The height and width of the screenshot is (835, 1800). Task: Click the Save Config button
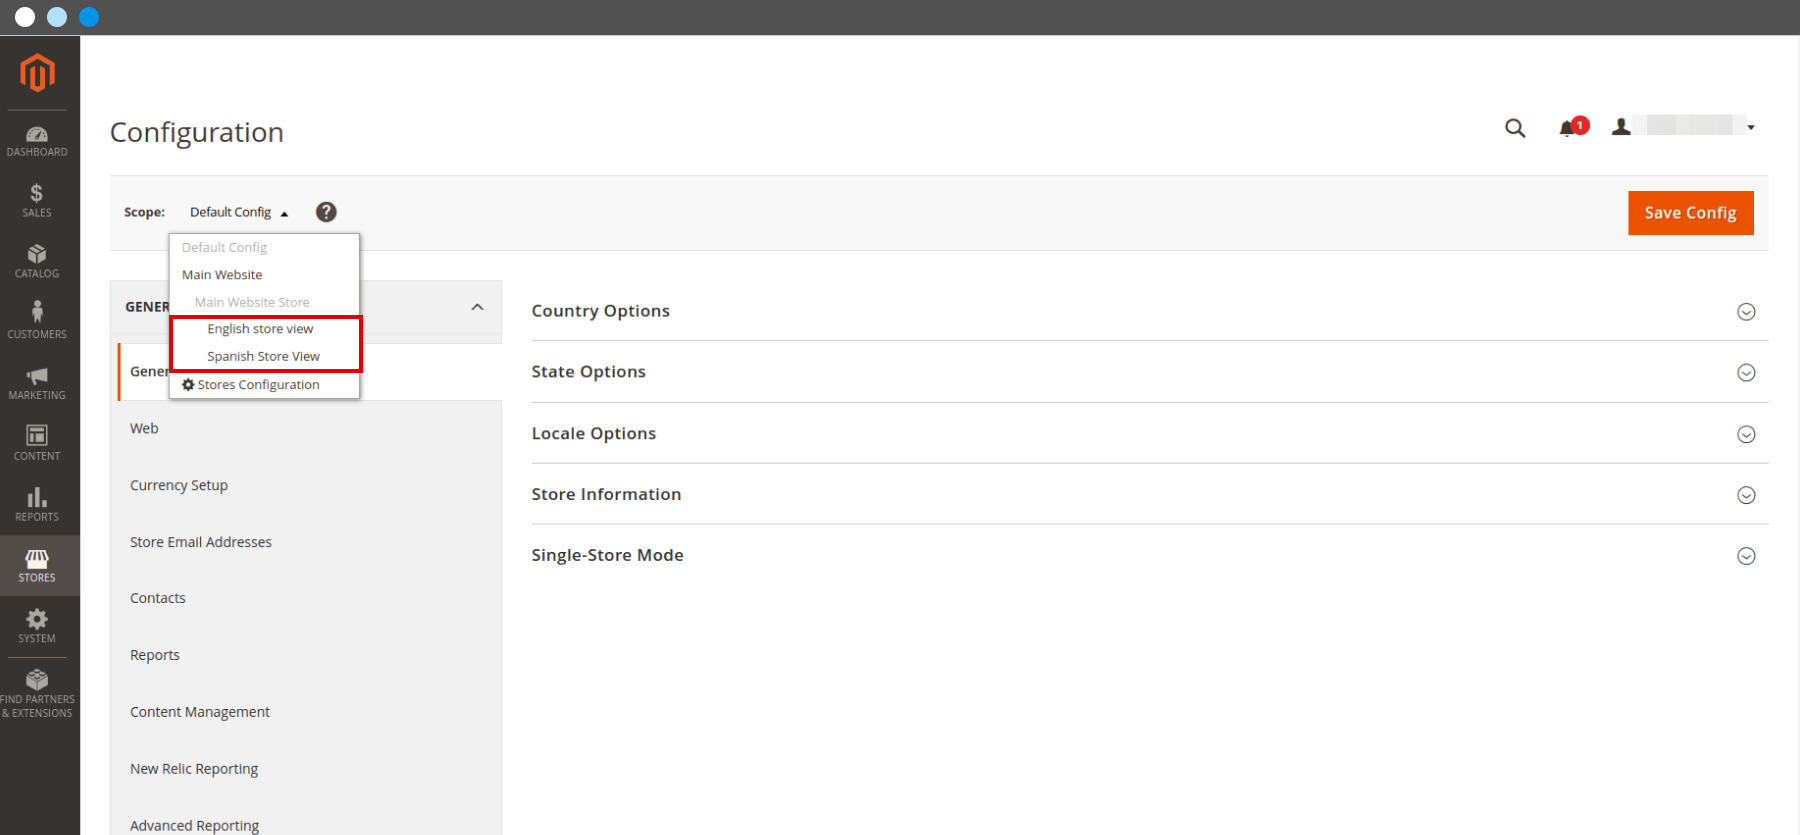[1690, 213]
